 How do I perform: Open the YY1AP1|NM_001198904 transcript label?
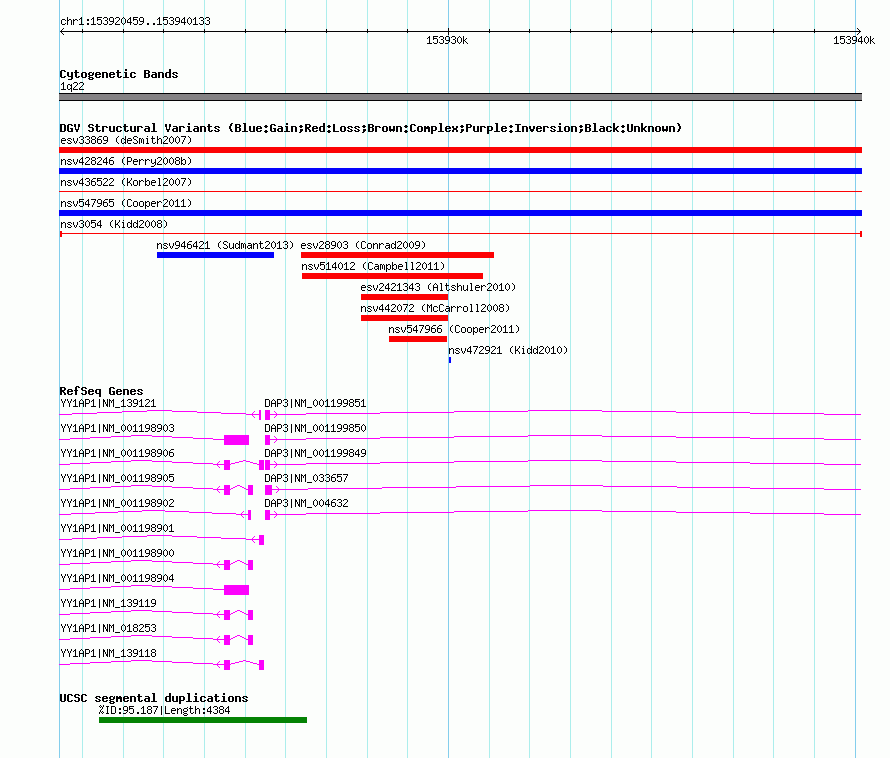tap(117, 579)
